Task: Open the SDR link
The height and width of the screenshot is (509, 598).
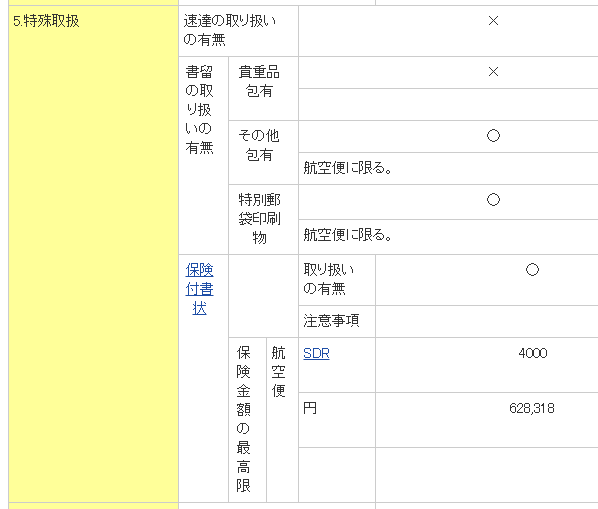Action: click(316, 353)
